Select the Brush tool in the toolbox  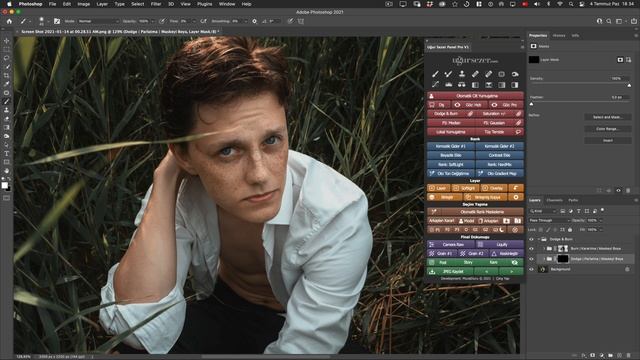7,102
